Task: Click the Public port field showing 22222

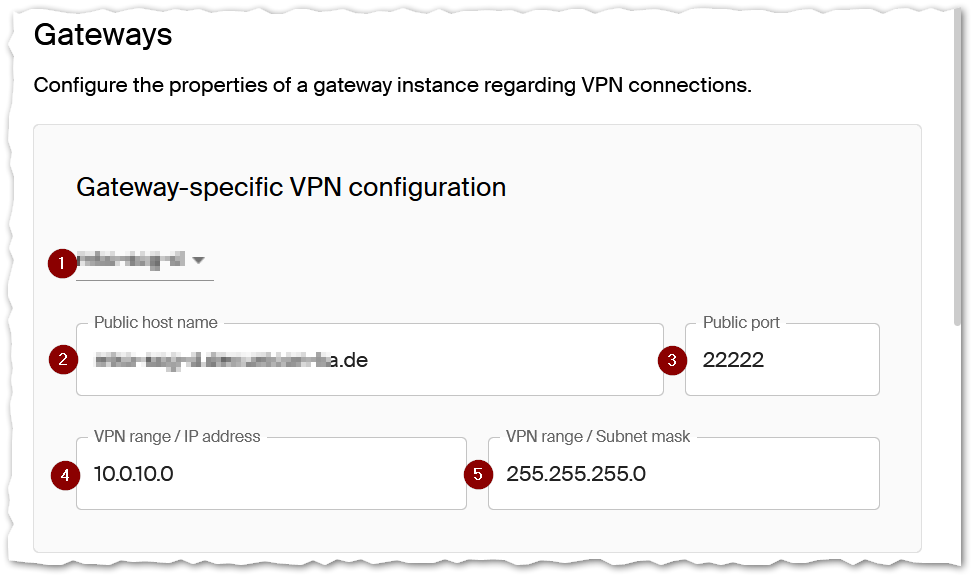Action: pyautogui.click(x=782, y=360)
